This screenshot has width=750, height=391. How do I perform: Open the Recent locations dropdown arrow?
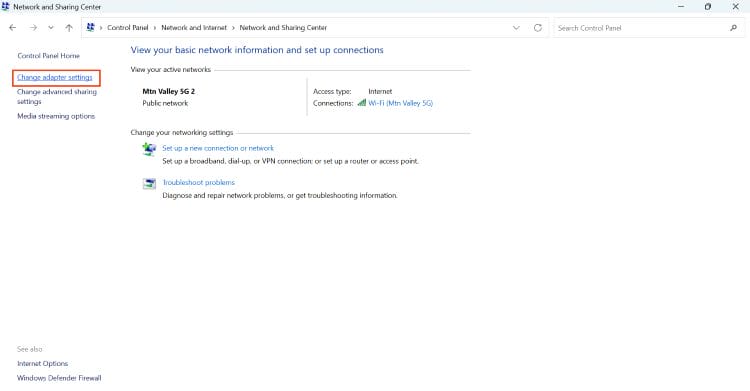(51, 28)
